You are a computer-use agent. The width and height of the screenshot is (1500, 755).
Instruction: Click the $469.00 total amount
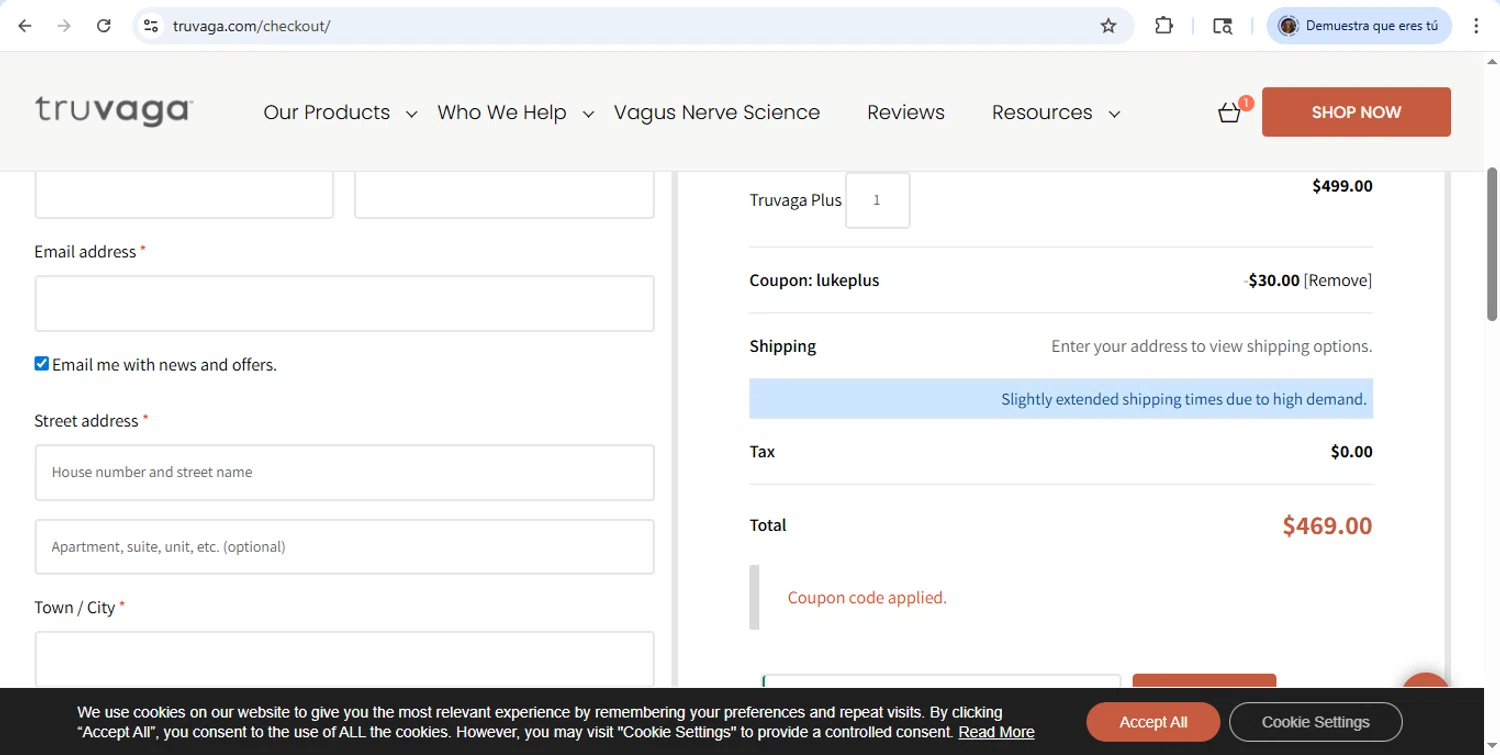pos(1327,526)
